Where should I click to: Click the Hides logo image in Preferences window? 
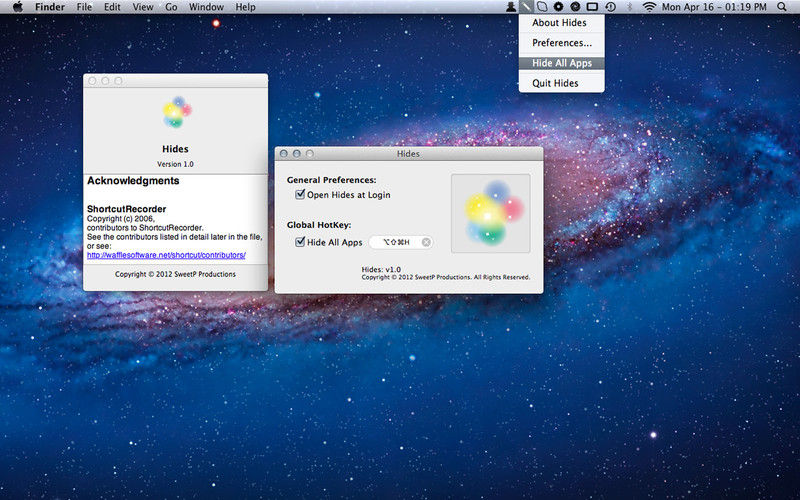click(491, 213)
